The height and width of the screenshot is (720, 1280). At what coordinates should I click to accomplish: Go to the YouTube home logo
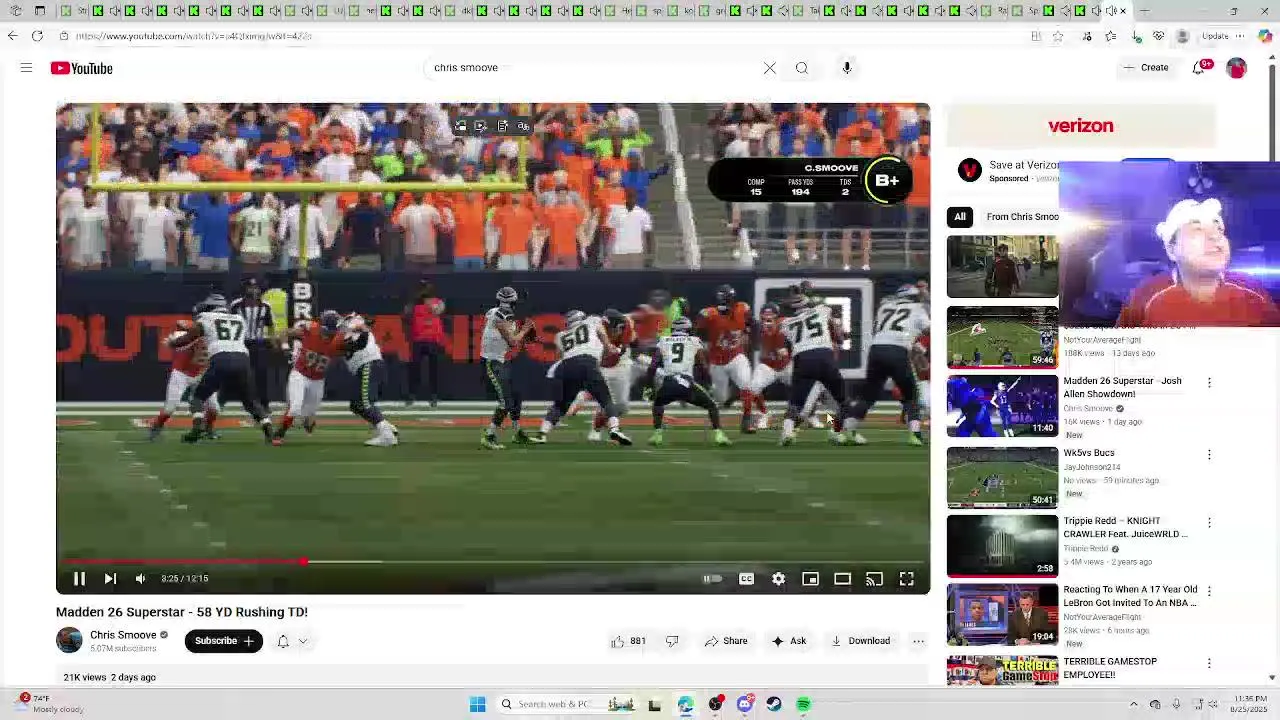pos(82,68)
